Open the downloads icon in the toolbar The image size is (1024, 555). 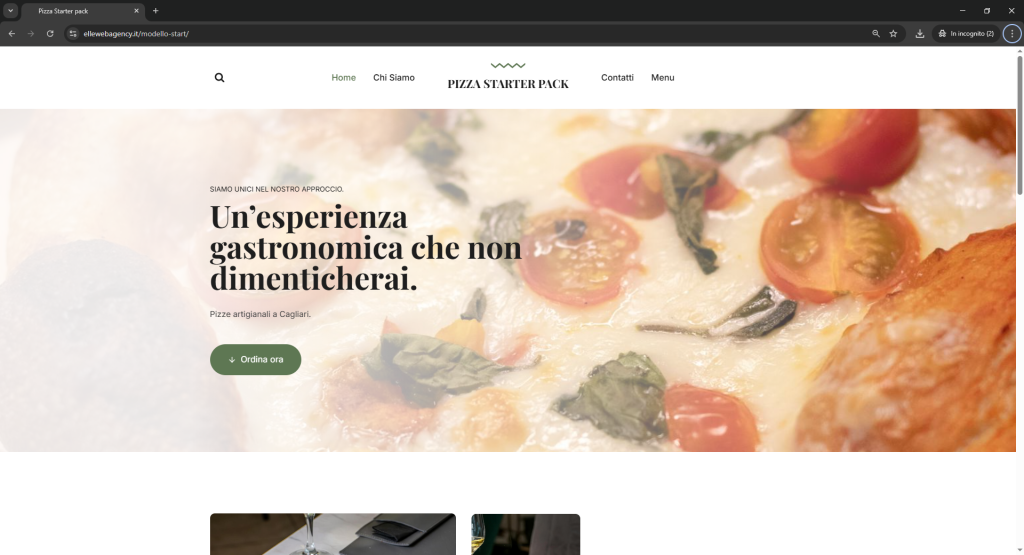[x=920, y=33]
